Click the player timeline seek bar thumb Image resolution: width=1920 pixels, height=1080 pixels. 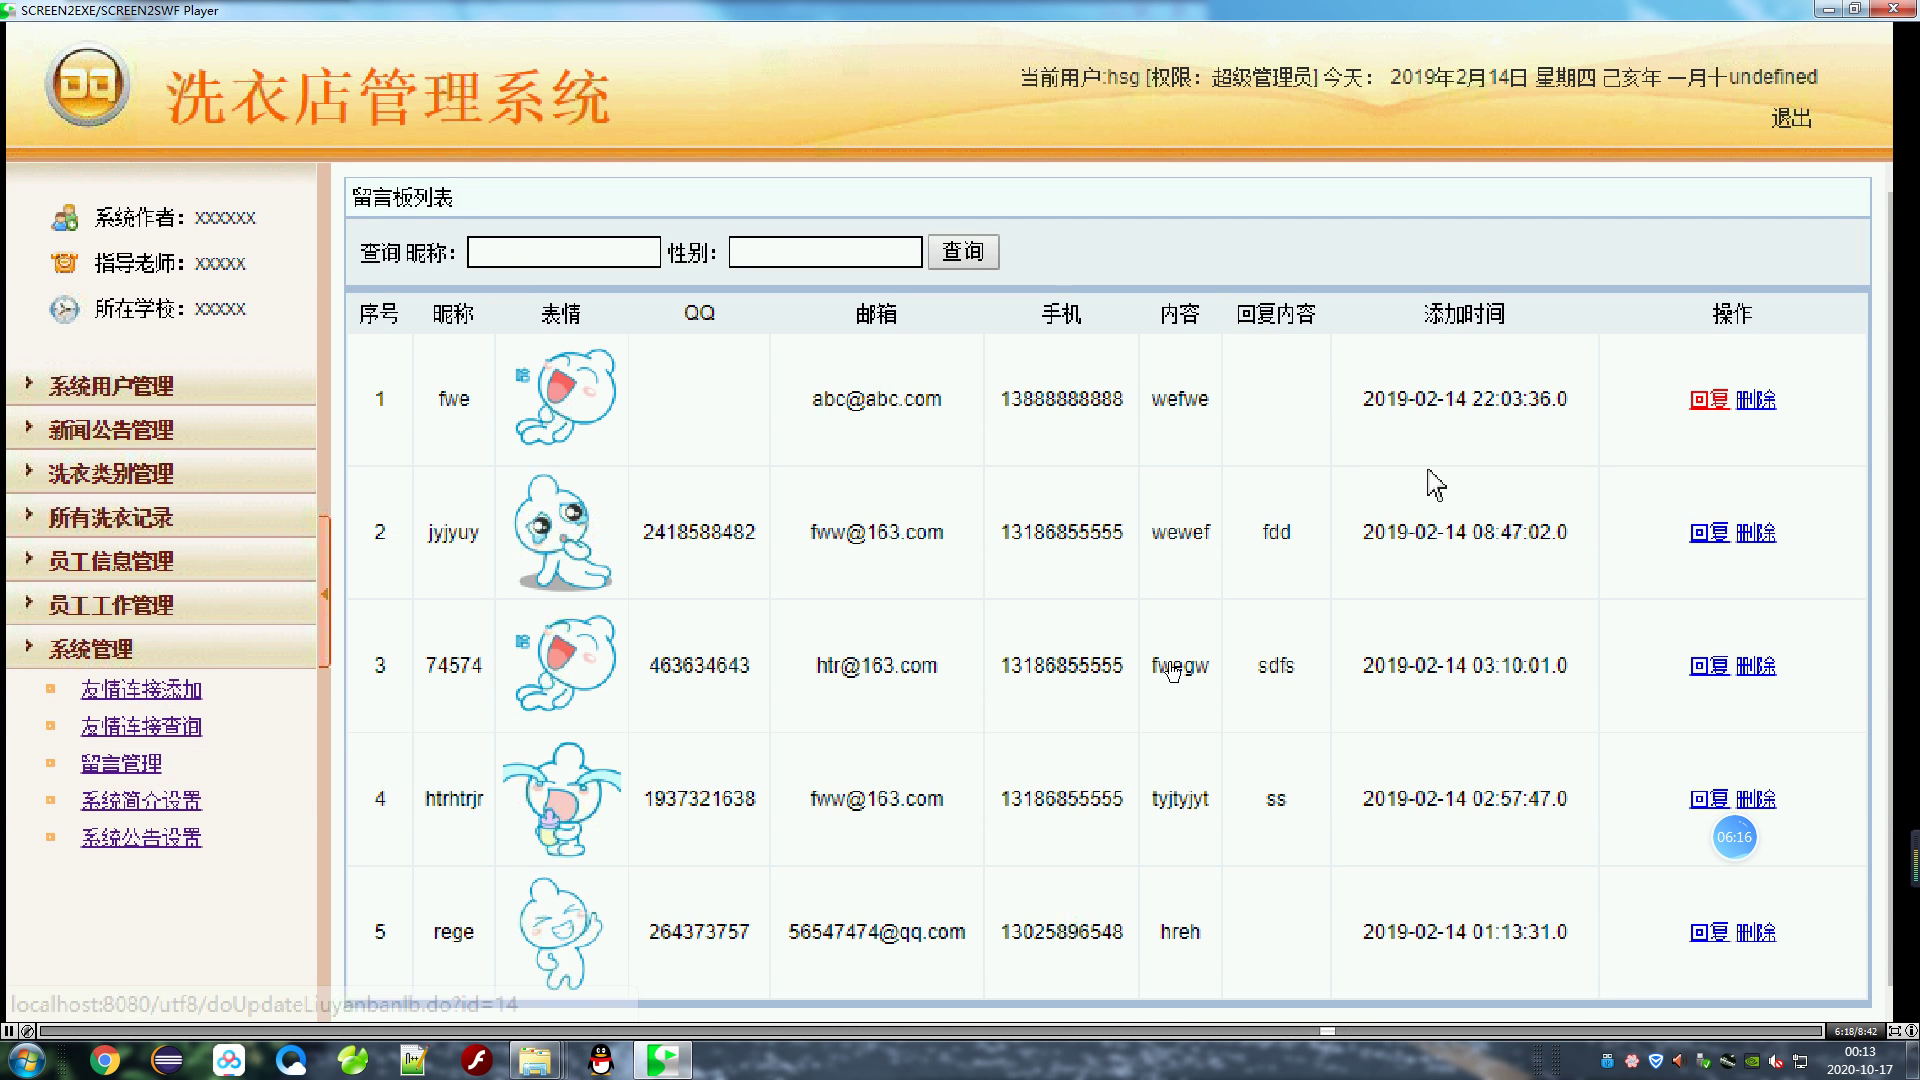pos(1327,1031)
